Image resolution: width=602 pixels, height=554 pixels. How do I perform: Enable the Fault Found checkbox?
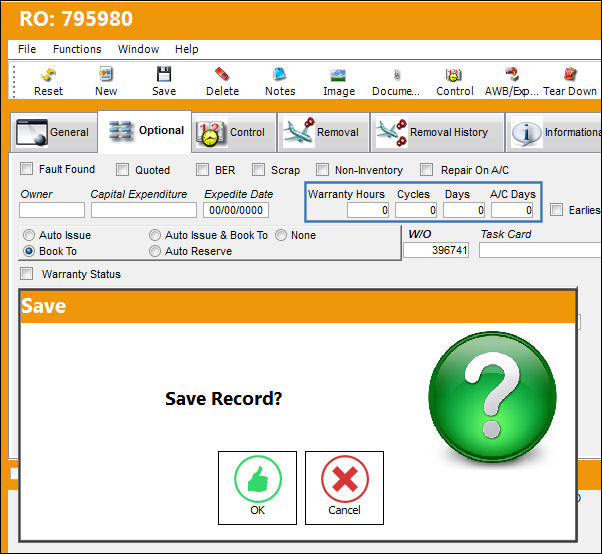tap(26, 169)
